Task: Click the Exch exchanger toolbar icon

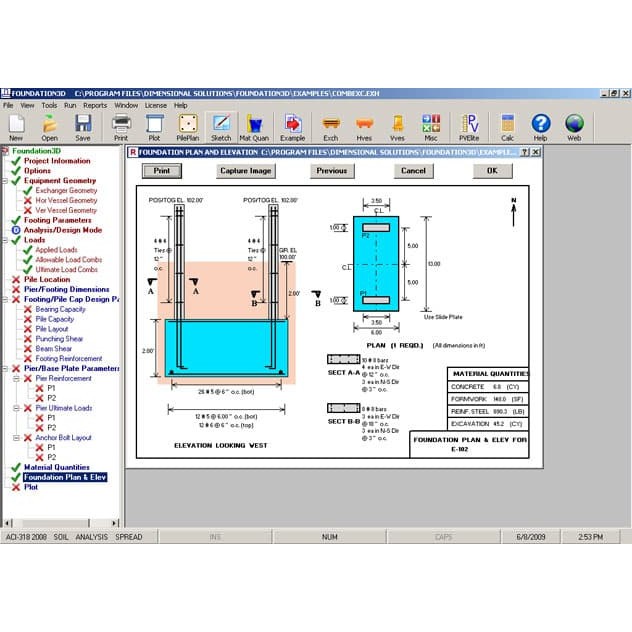Action: tap(329, 125)
